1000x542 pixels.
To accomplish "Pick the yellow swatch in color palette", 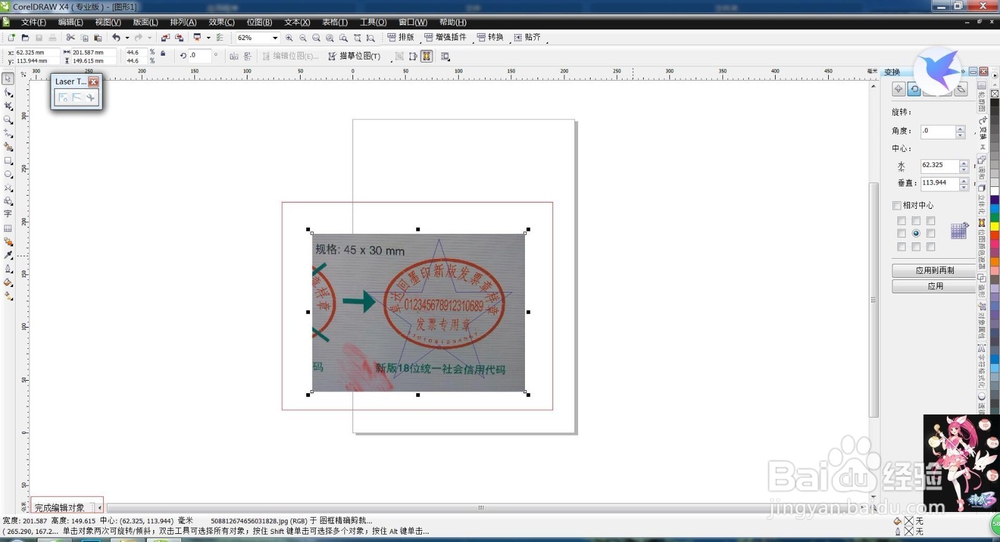I will coord(995,226).
